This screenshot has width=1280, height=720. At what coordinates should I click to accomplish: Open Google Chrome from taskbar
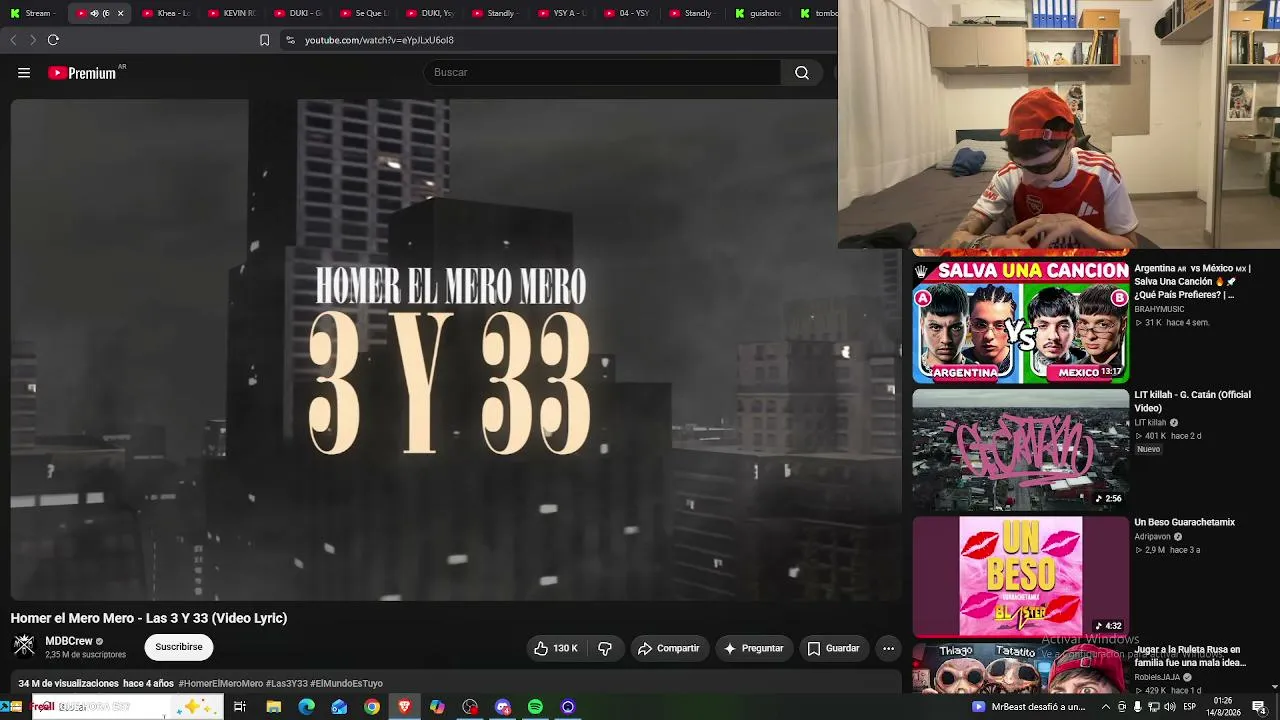coord(372,707)
